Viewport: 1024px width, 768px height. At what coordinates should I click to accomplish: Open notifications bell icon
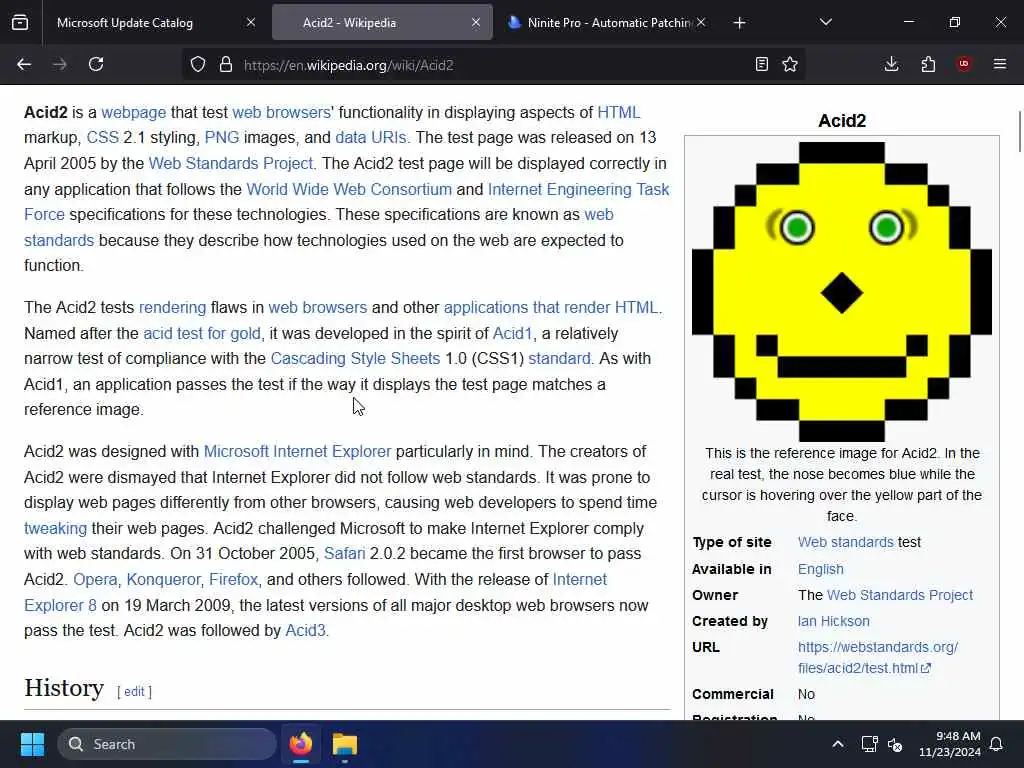997,744
